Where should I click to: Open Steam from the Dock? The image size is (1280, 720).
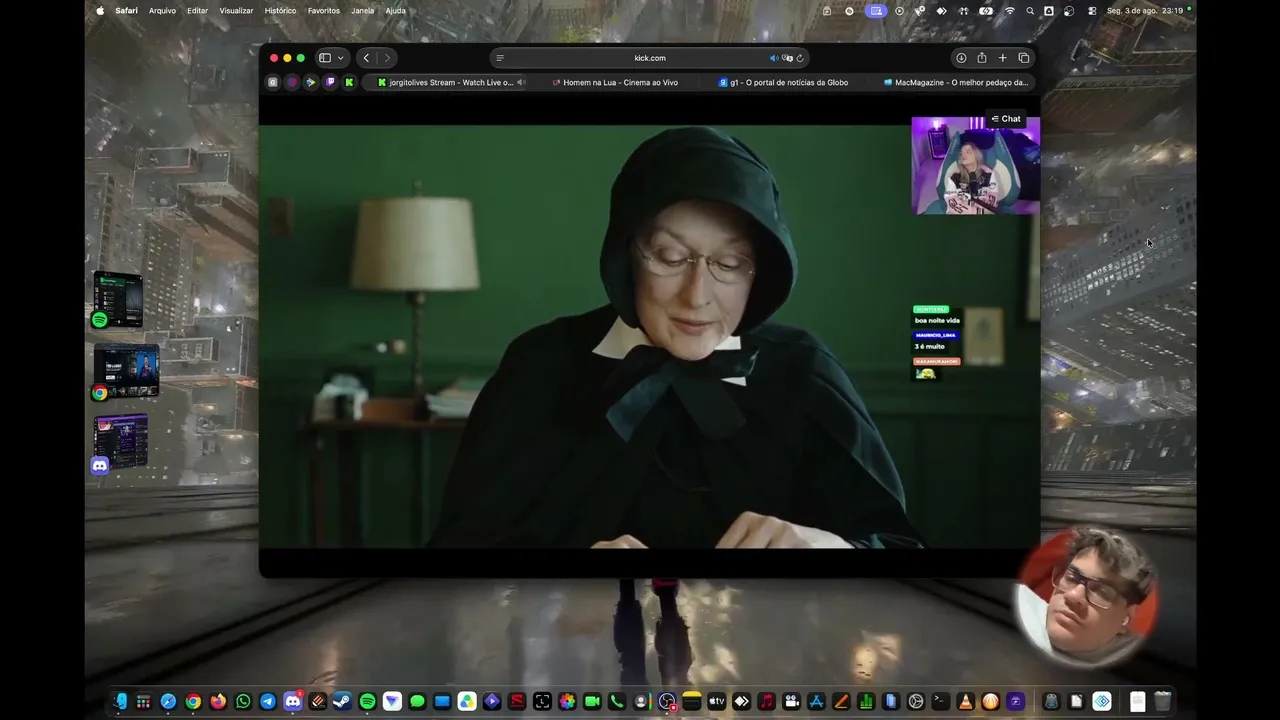[x=342, y=701]
